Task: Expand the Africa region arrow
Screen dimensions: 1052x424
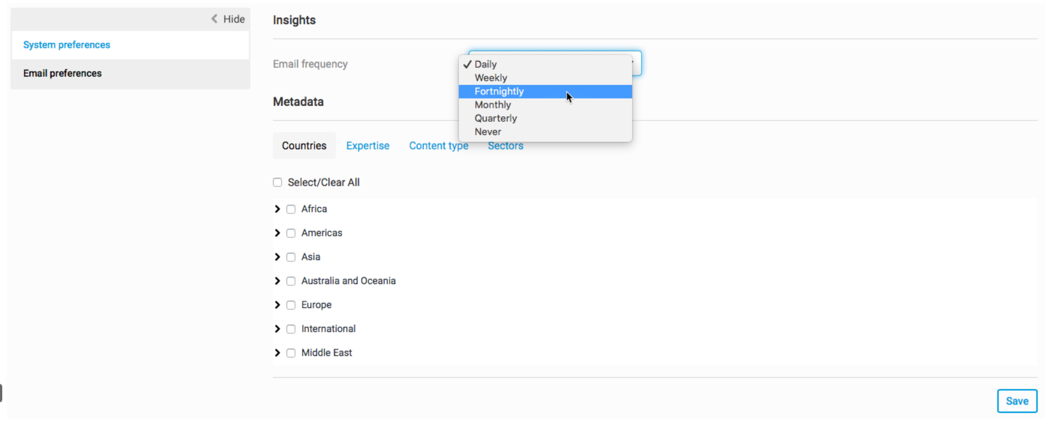Action: (277, 209)
